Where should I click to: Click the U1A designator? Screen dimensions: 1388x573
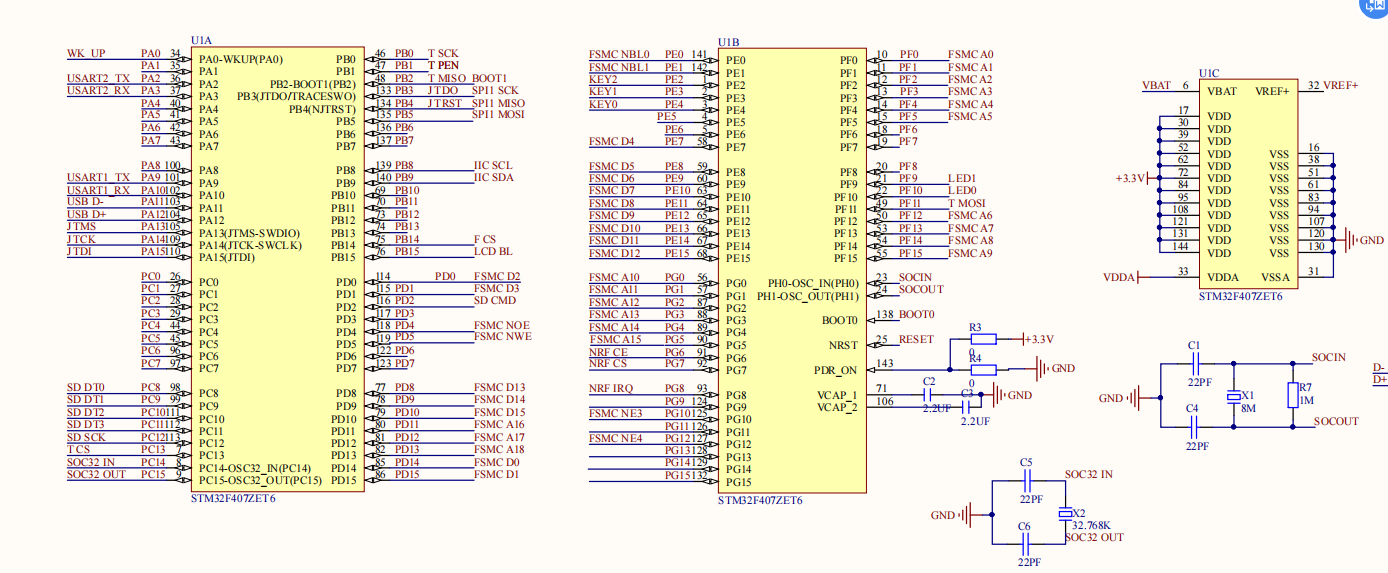[201, 40]
